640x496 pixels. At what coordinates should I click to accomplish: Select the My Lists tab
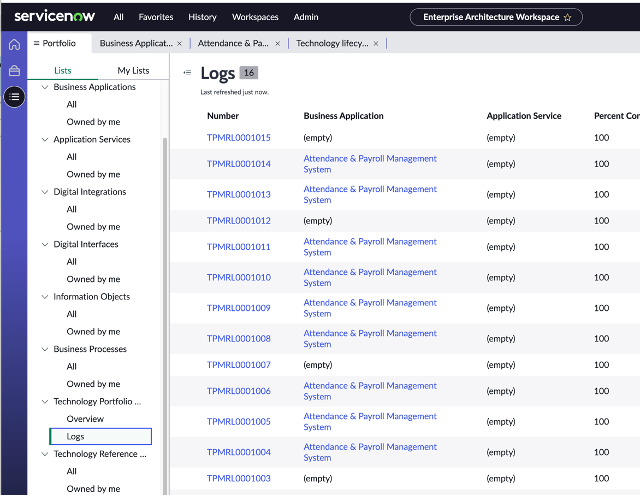pos(133,71)
